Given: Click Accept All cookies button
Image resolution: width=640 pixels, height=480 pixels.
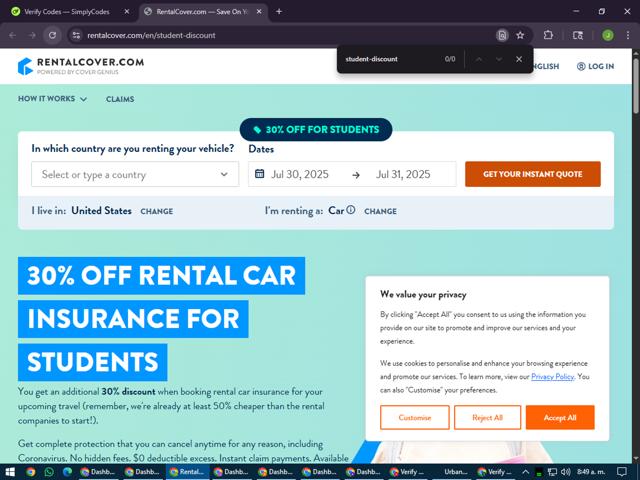Looking at the screenshot, I should click(560, 417).
